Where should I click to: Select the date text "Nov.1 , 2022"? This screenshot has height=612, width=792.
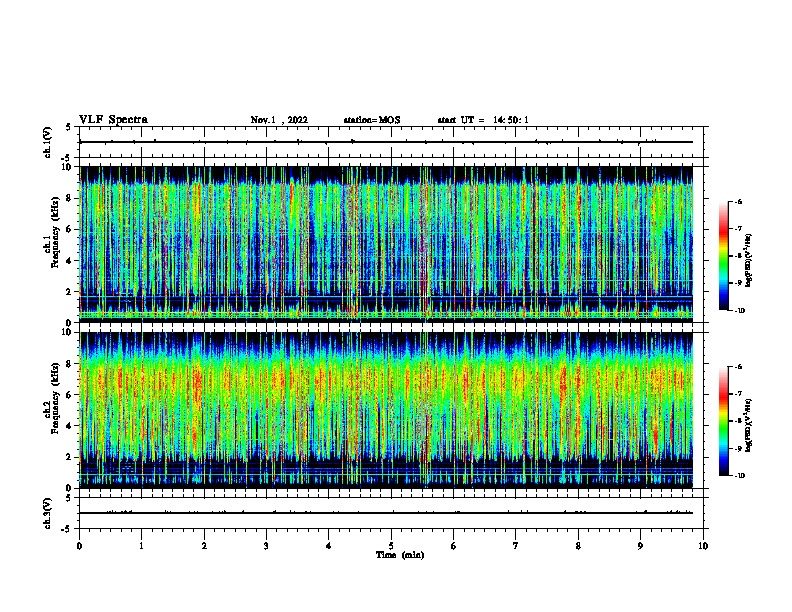pos(279,120)
